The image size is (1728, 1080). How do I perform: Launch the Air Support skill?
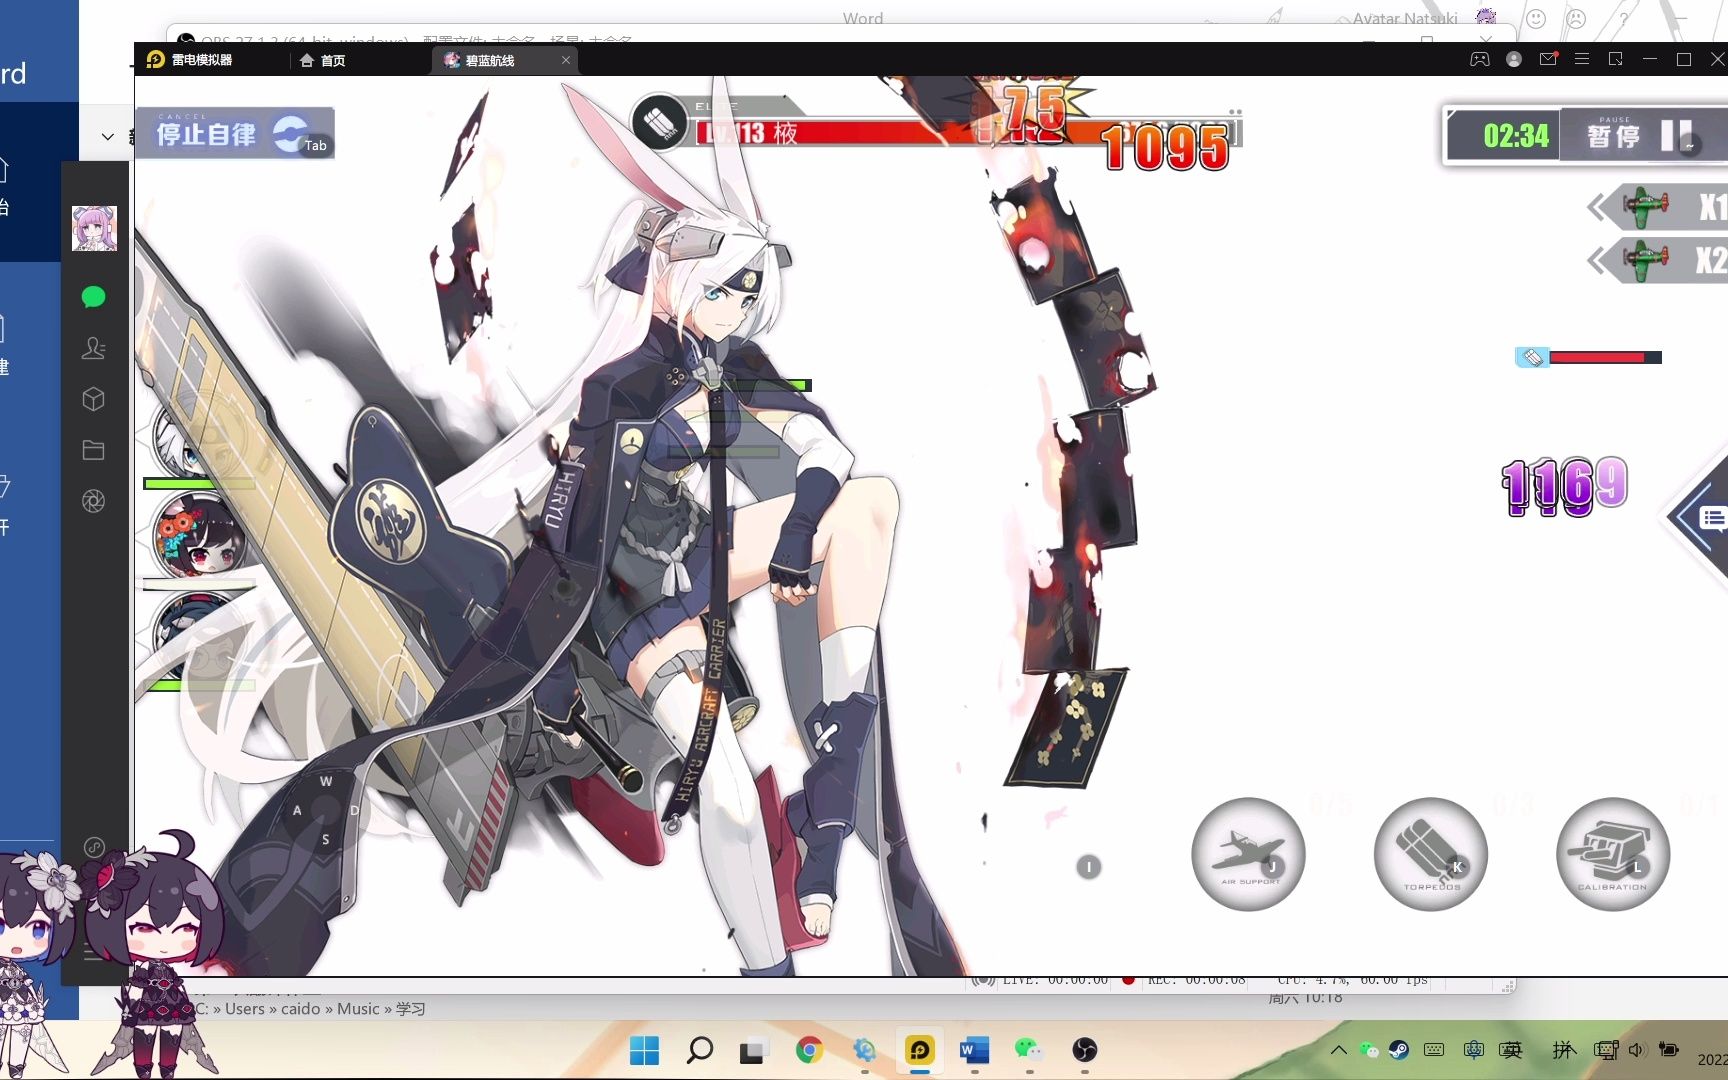tap(1248, 854)
